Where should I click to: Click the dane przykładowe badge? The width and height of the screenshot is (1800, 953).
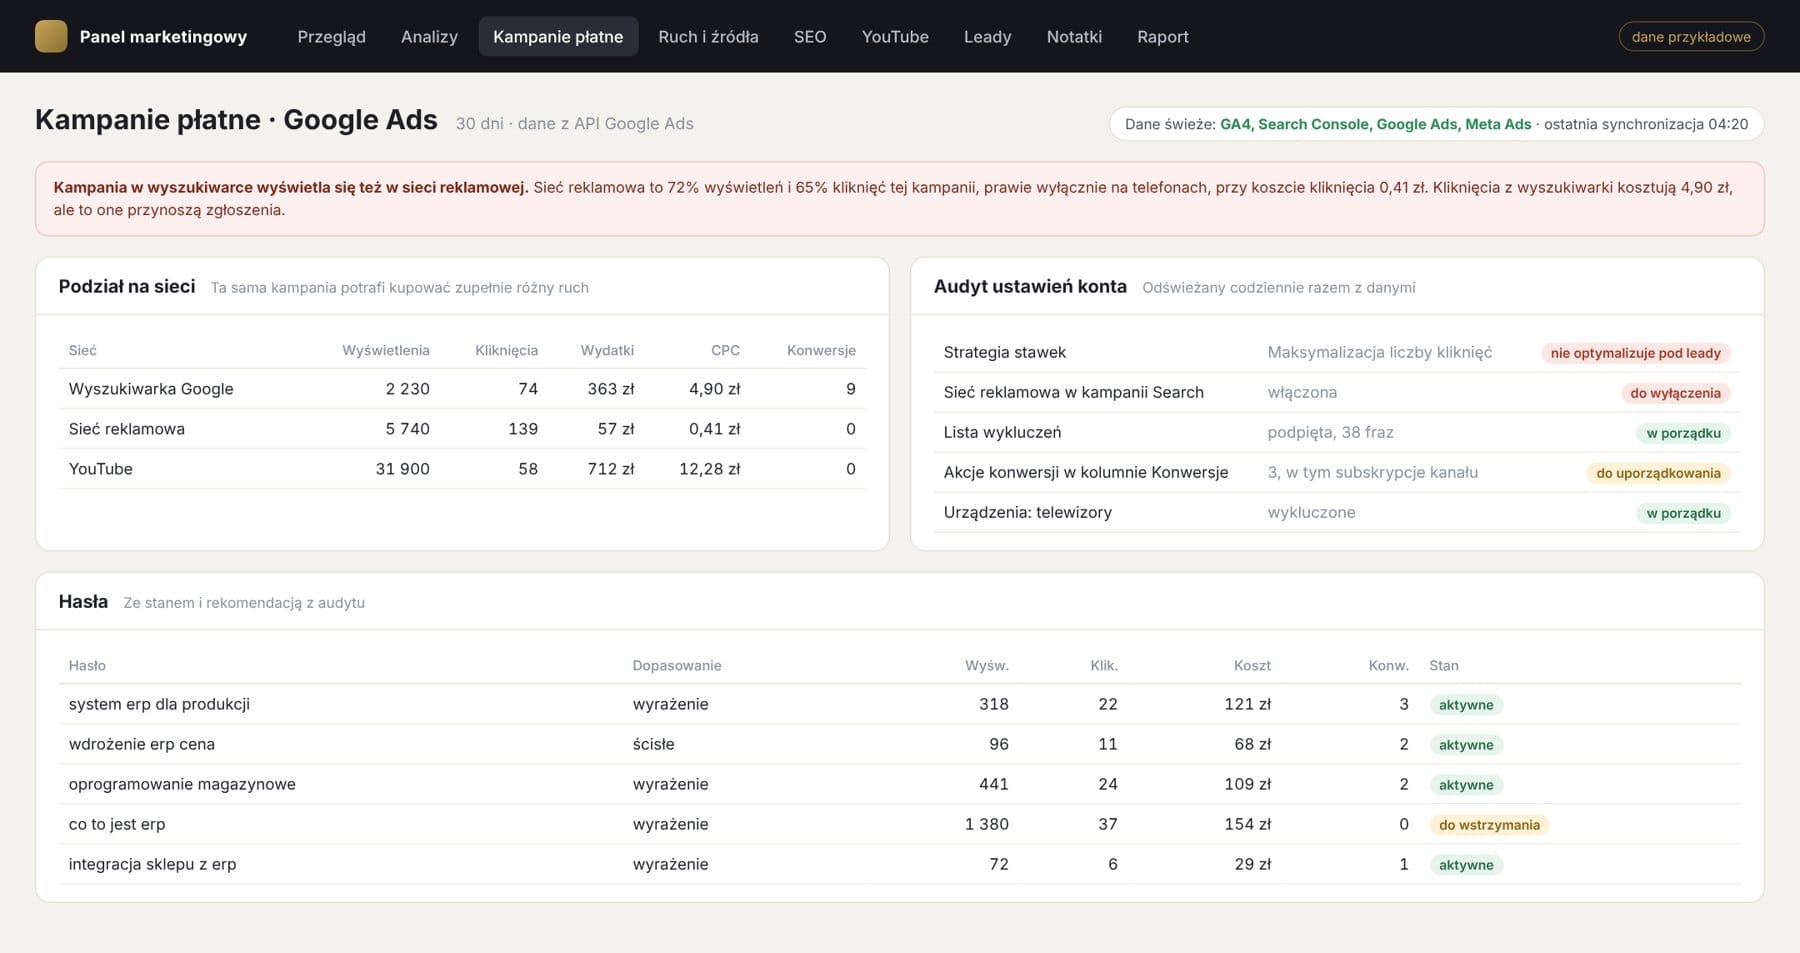[x=1691, y=36]
